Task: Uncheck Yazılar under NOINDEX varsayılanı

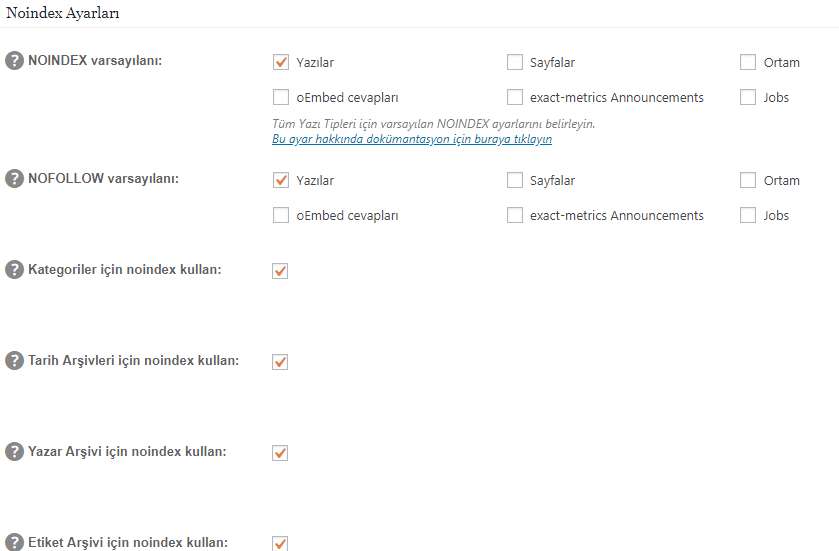Action: click(281, 62)
